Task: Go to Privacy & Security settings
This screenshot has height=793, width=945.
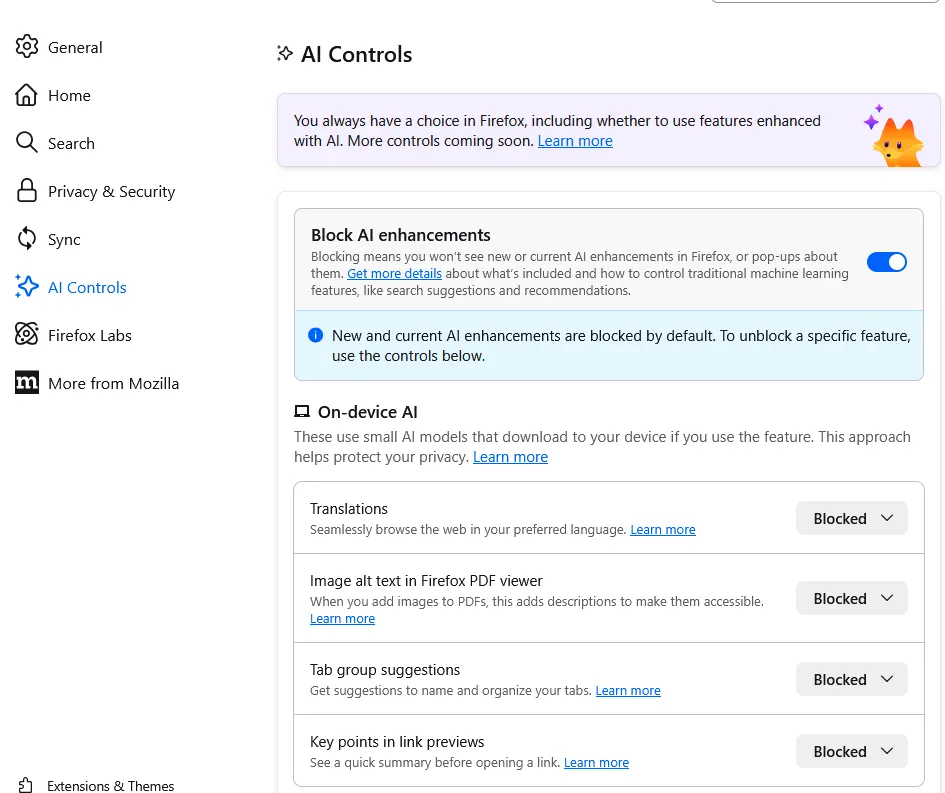Action: point(111,191)
